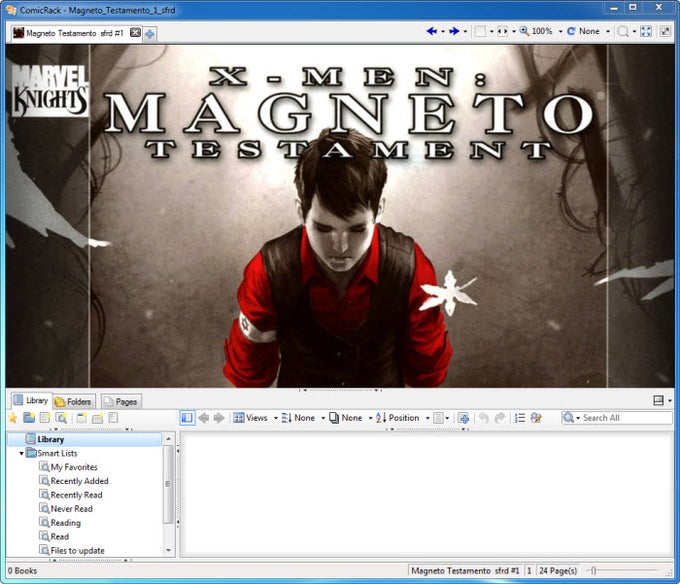Go to next page with blue right arrow

point(454,31)
